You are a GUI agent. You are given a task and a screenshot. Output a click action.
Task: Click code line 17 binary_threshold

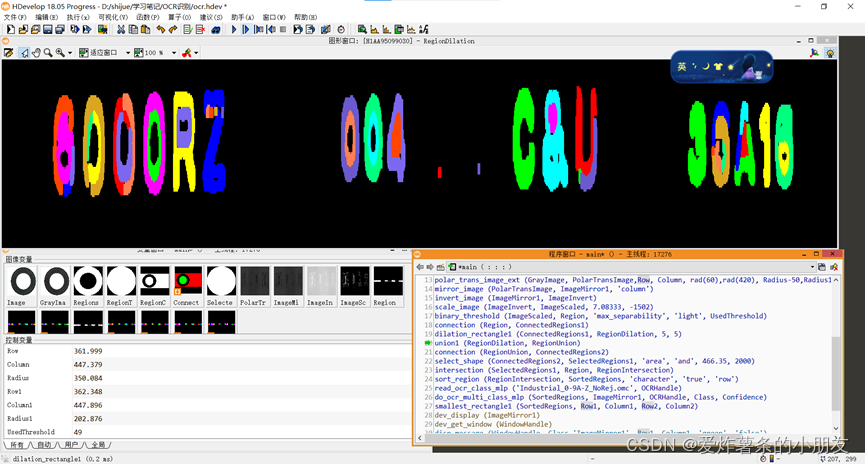click(x=601, y=316)
